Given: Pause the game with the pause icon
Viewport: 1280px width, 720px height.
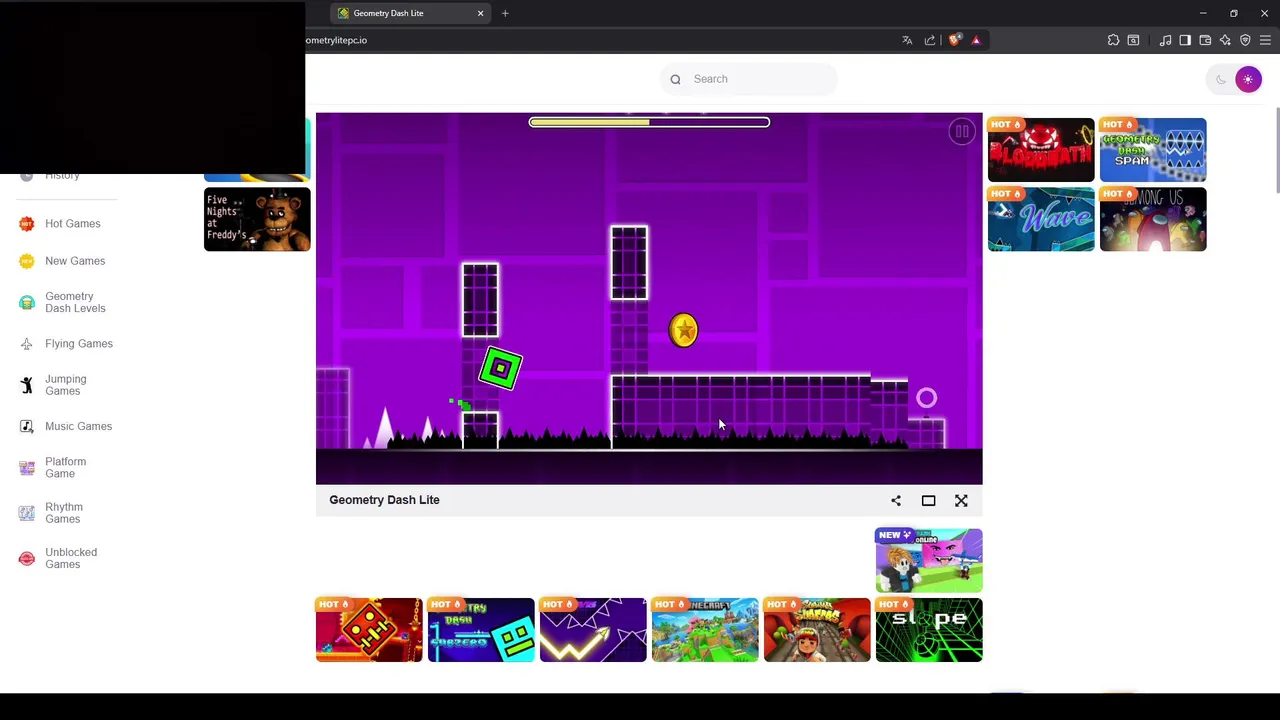Looking at the screenshot, I should pos(961,131).
